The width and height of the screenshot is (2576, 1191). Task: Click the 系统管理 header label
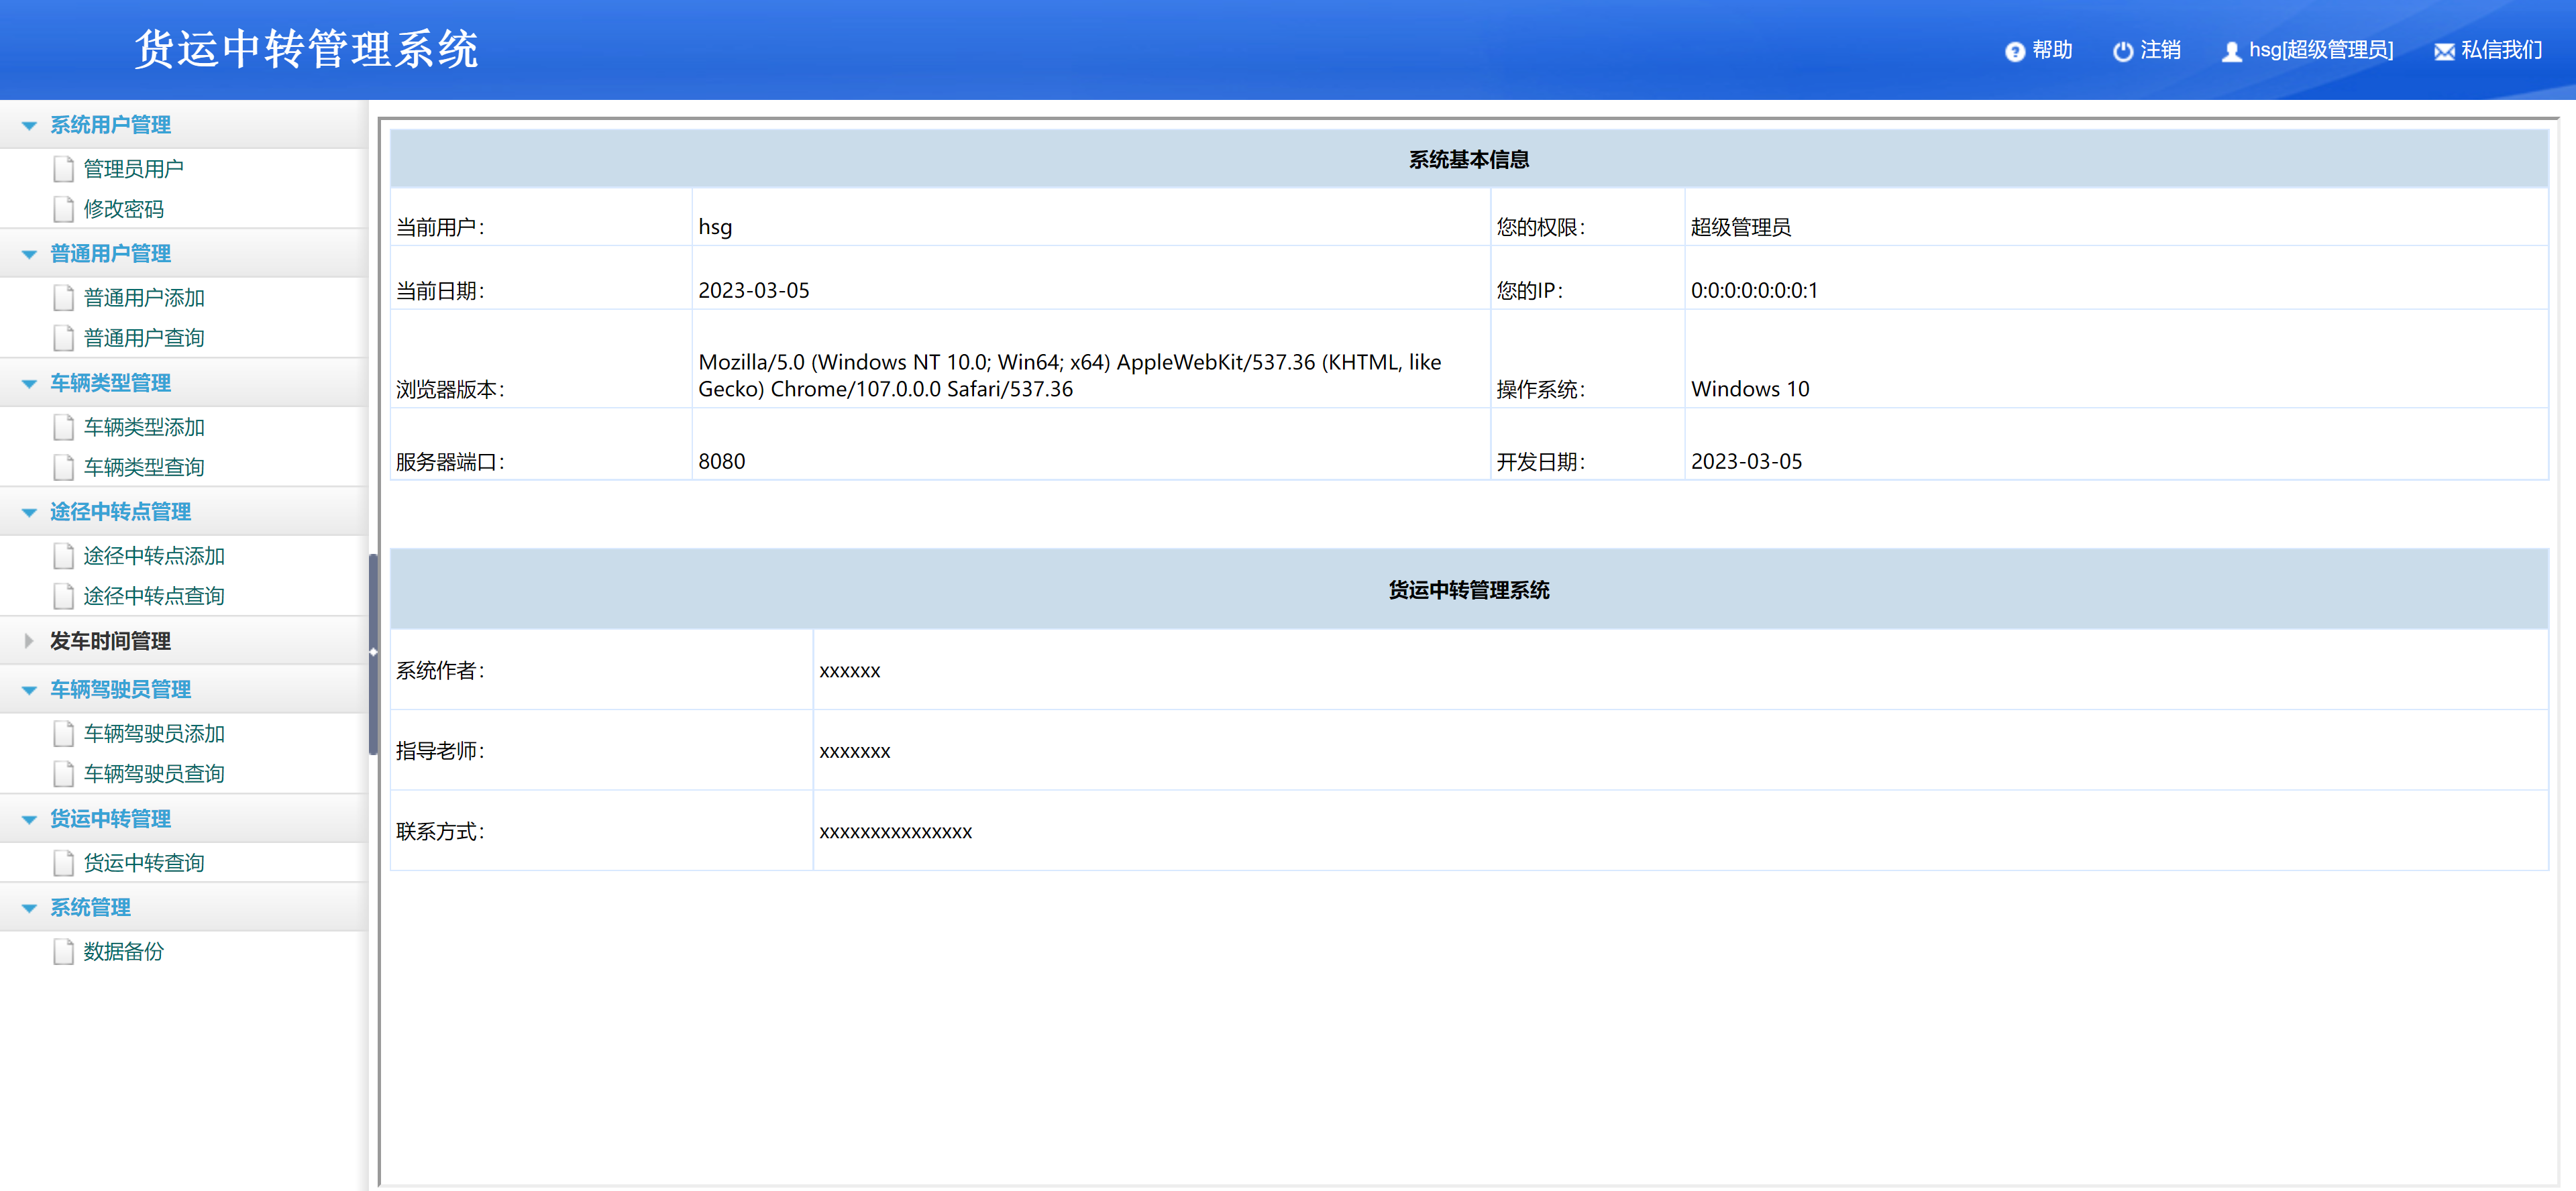[90, 908]
